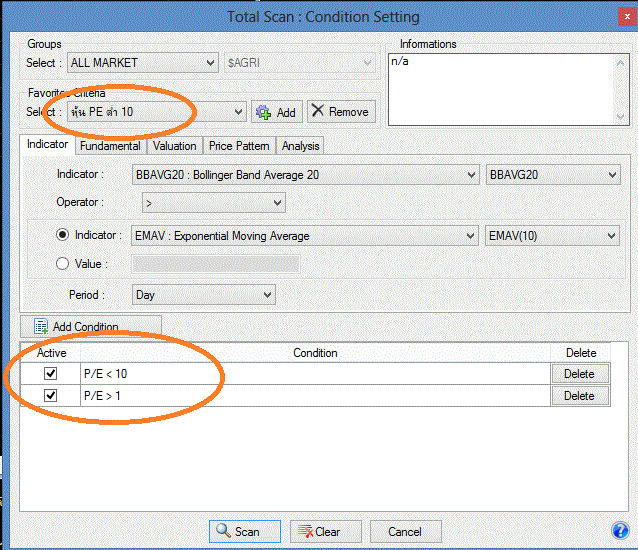Screen dimensions: 638x550
Task: Click the Informations scrollbar up arrow
Action: tap(621, 63)
